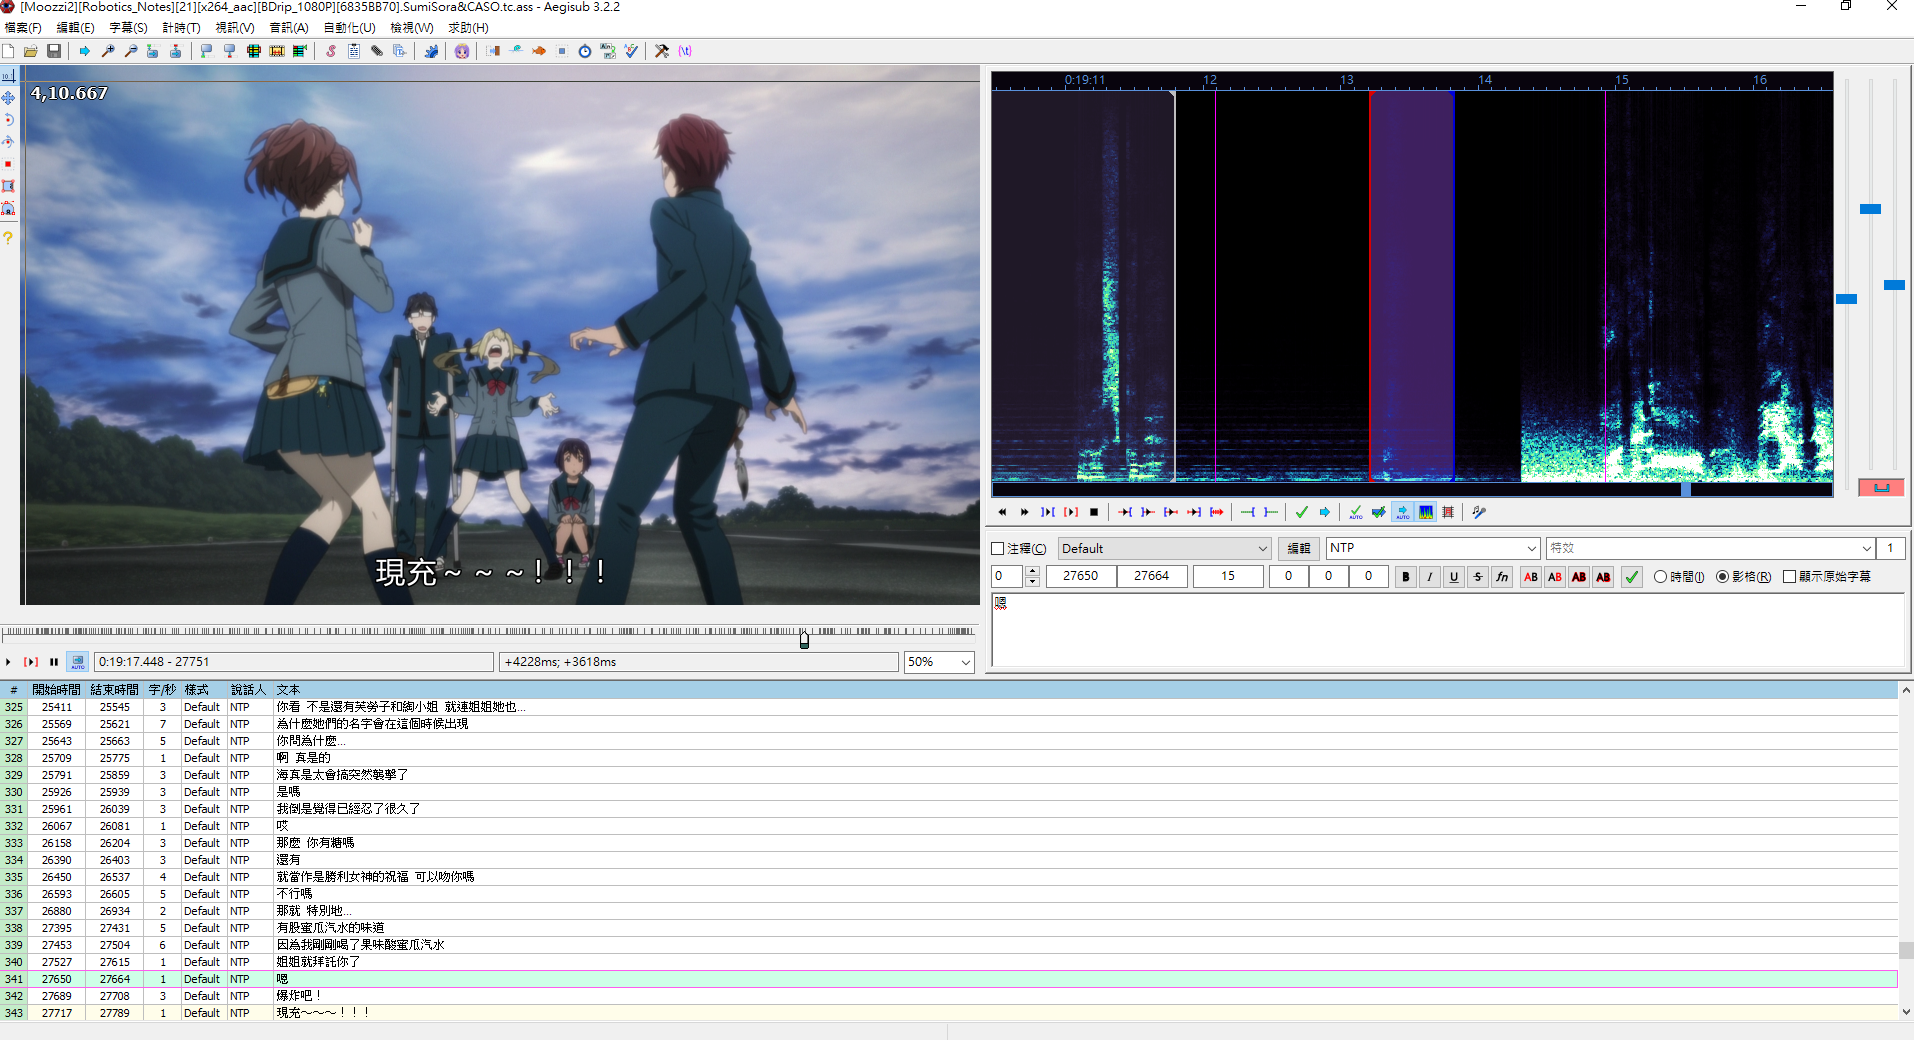
Task: Select subtitle row 342 爆炸吧!
Action: pos(949,996)
